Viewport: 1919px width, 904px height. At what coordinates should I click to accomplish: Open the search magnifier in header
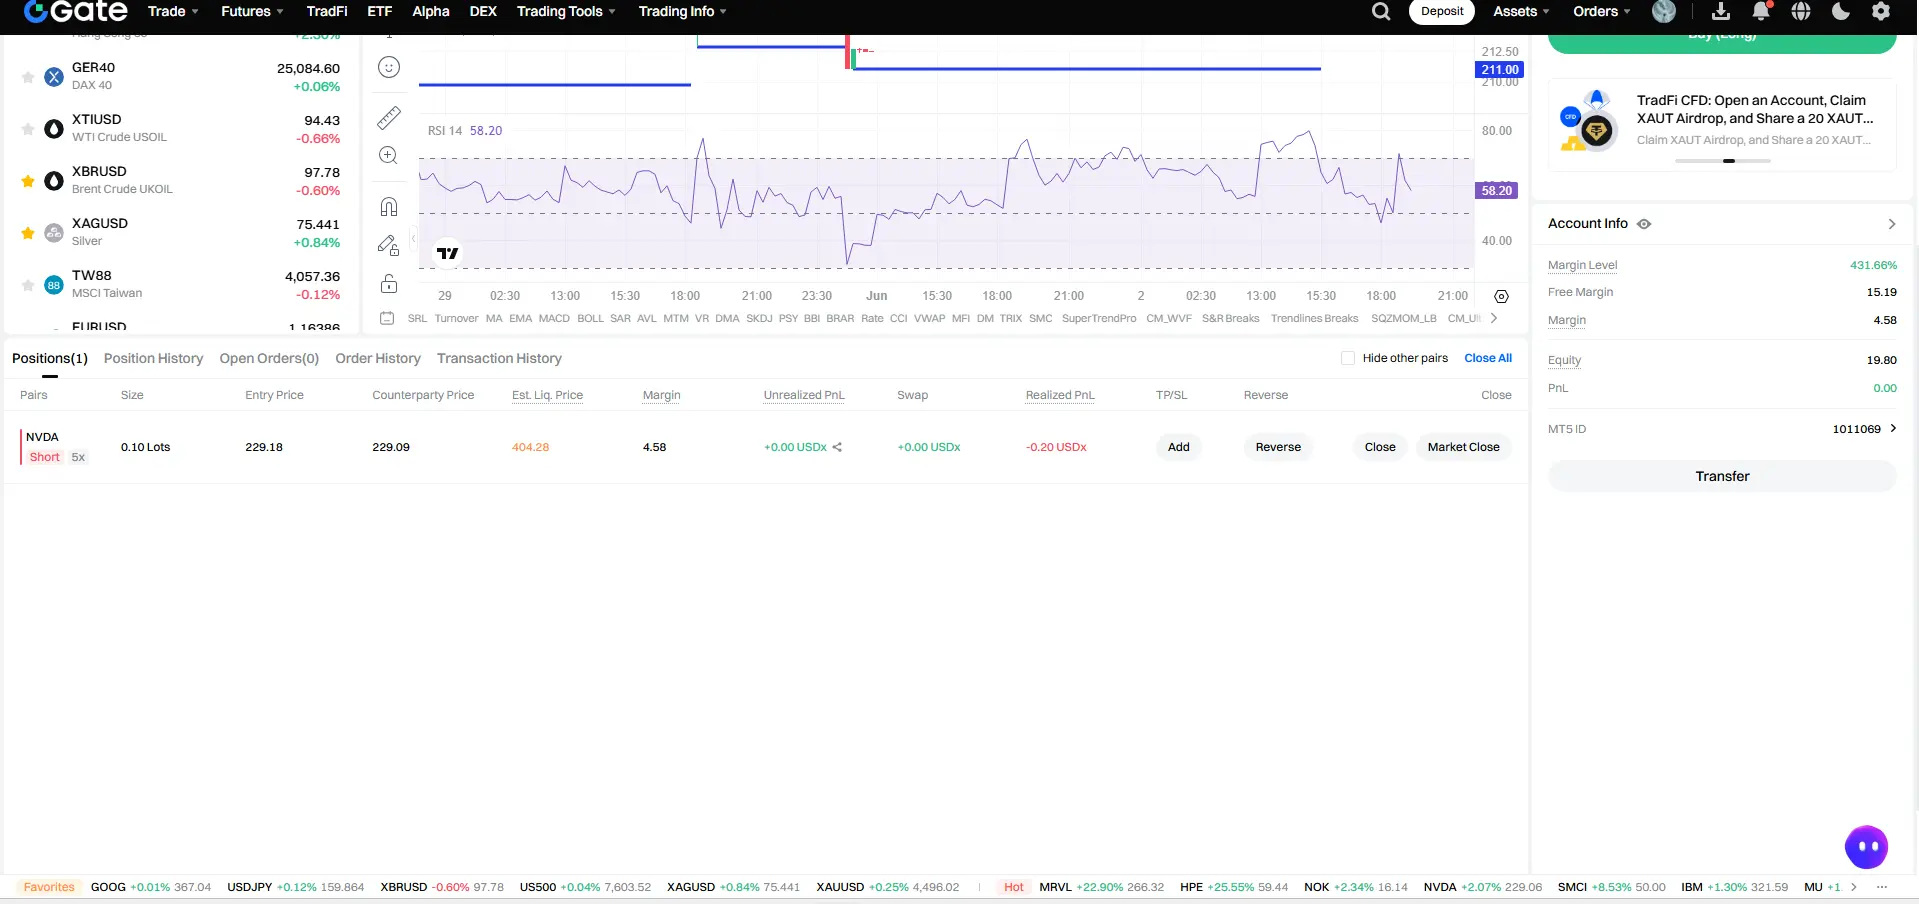point(1381,11)
